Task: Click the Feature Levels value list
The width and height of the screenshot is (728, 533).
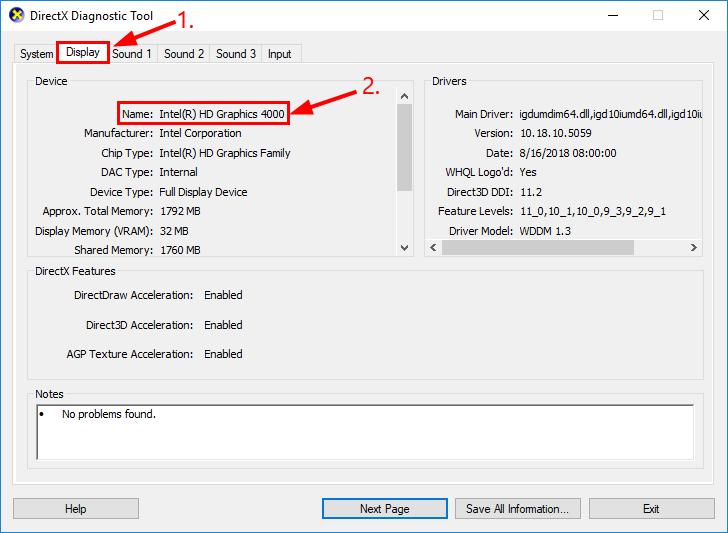Action: pos(593,211)
